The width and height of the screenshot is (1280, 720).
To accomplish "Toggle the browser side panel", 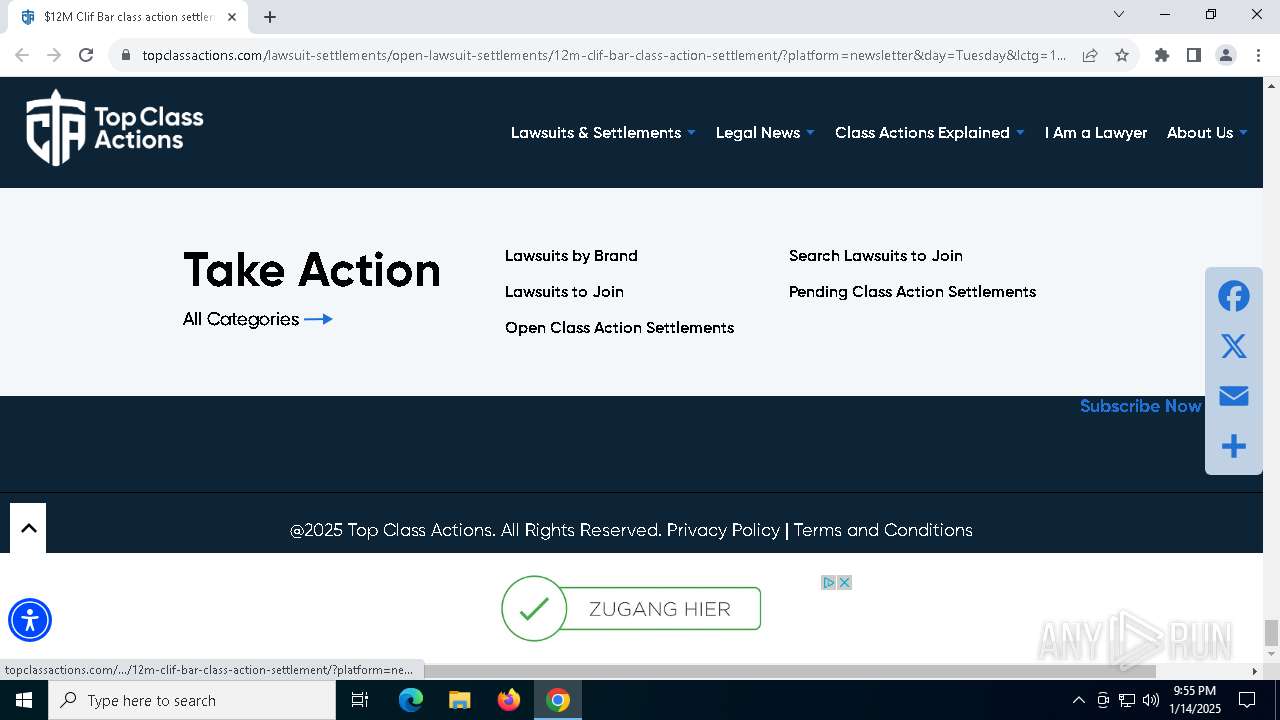I will point(1193,55).
